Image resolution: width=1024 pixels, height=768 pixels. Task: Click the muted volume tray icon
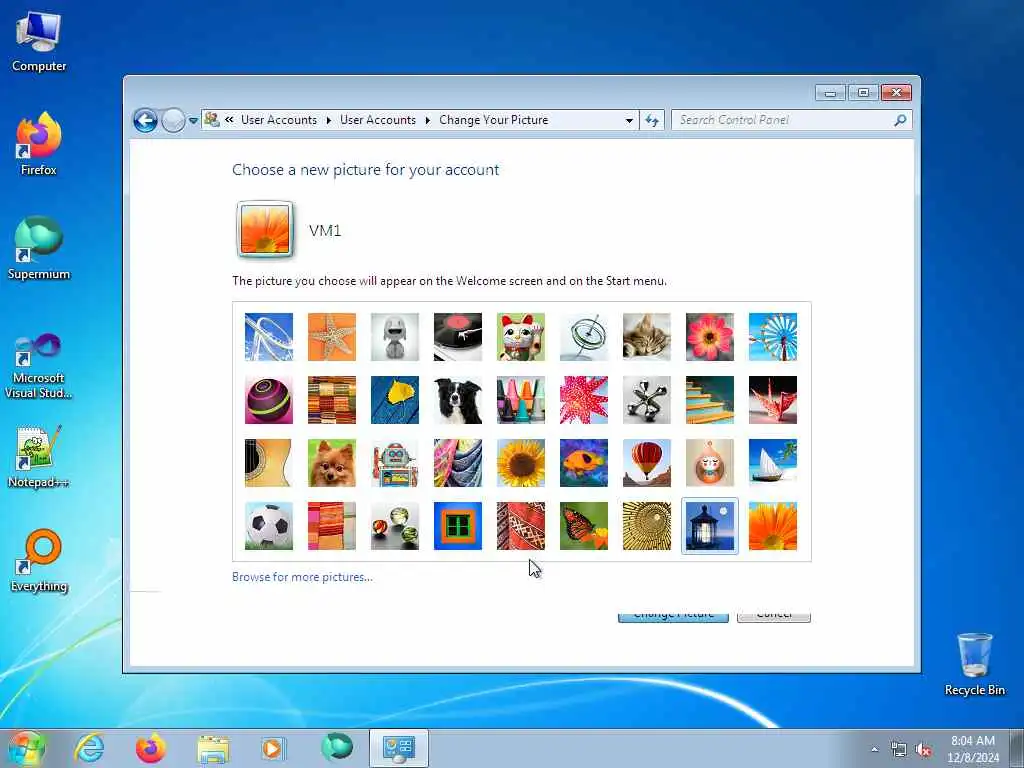pyautogui.click(x=923, y=750)
